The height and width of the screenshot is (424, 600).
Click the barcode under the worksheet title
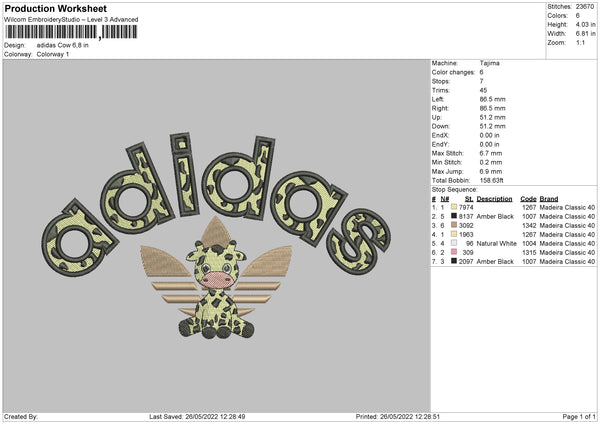point(71,32)
